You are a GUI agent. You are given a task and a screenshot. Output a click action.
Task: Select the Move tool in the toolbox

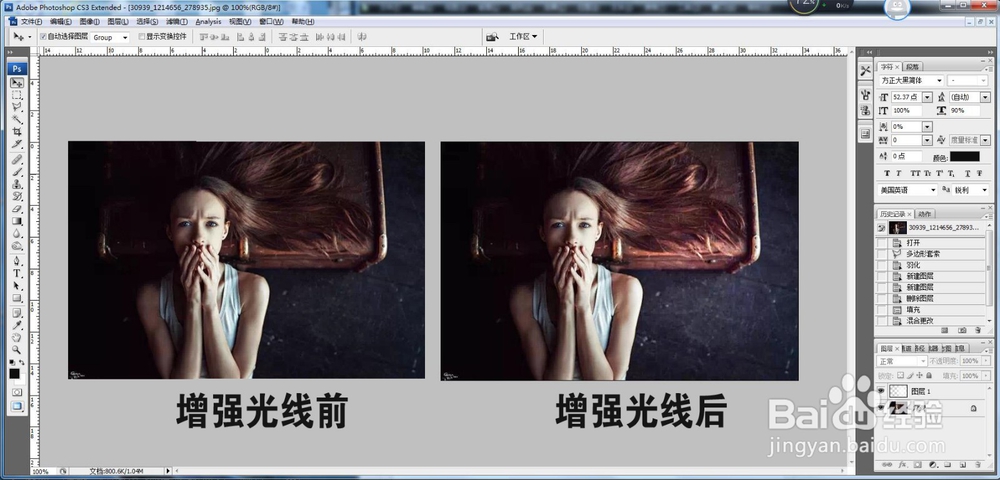[17, 83]
